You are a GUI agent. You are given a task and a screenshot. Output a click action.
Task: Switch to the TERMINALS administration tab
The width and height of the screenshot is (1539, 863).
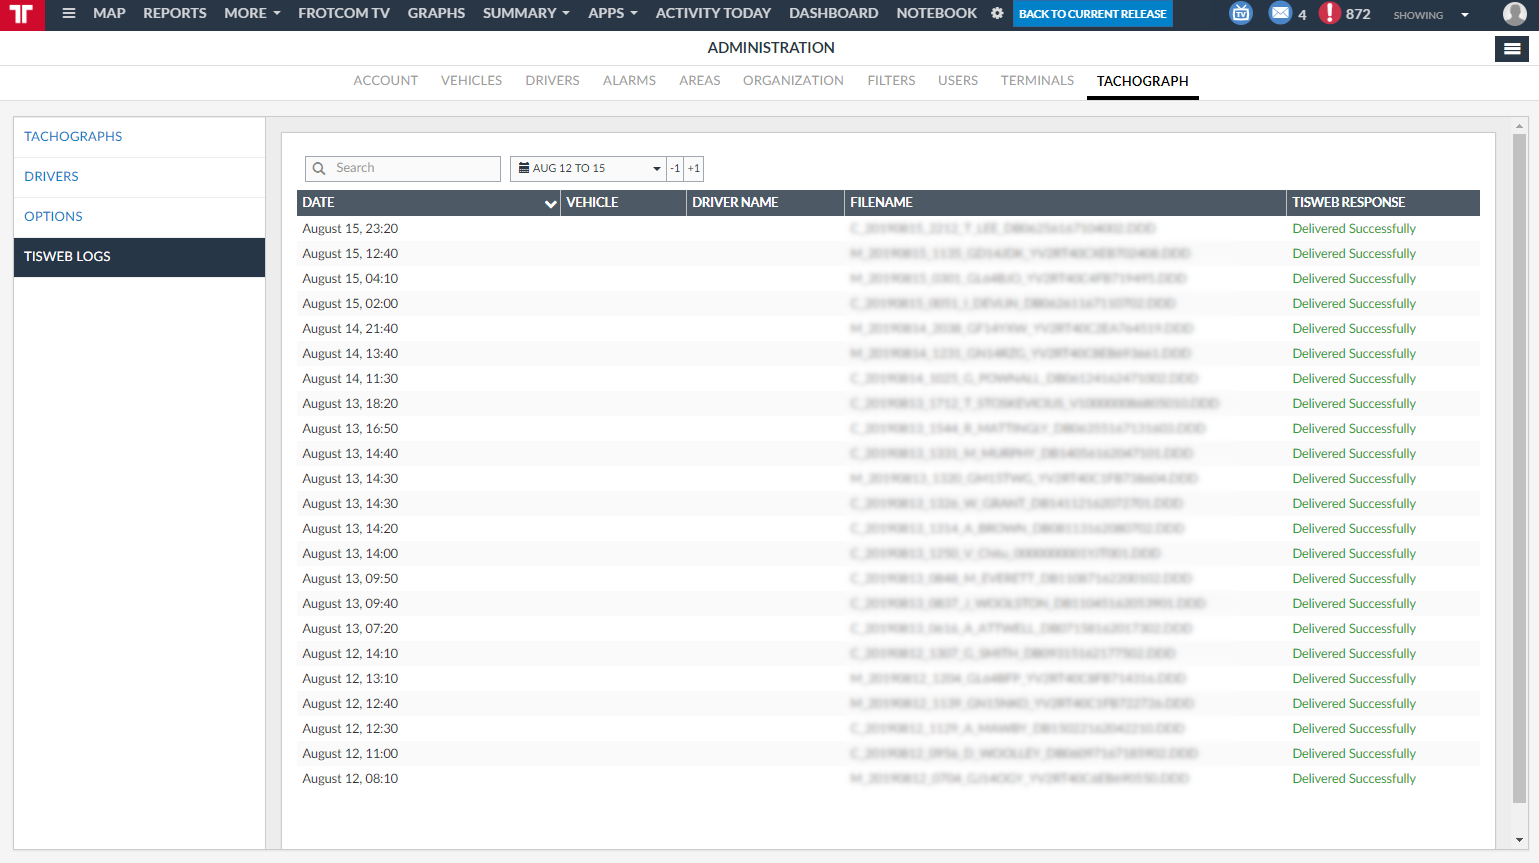1037,81
